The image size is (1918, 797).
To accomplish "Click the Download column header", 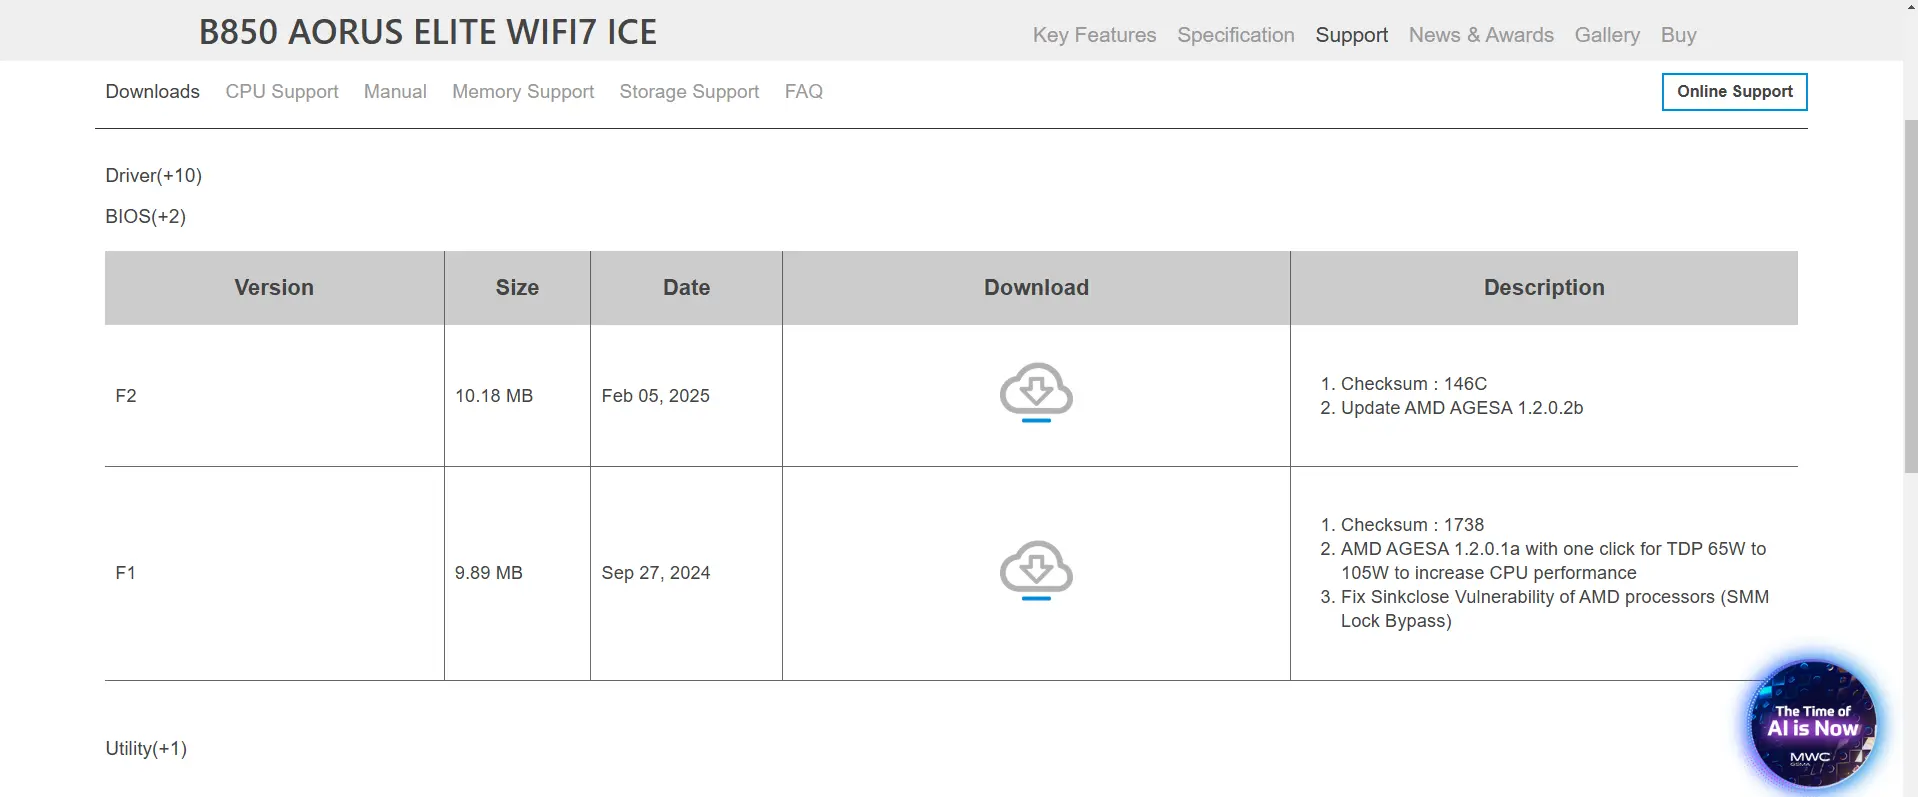I will (1036, 287).
